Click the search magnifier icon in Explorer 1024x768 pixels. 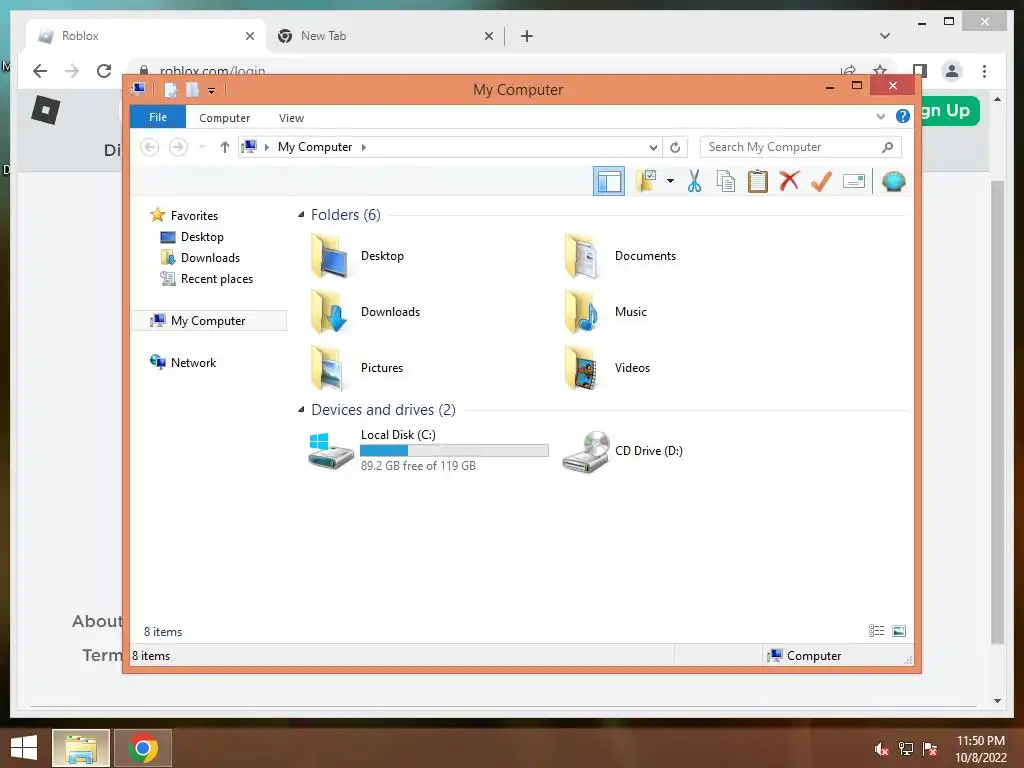[887, 147]
